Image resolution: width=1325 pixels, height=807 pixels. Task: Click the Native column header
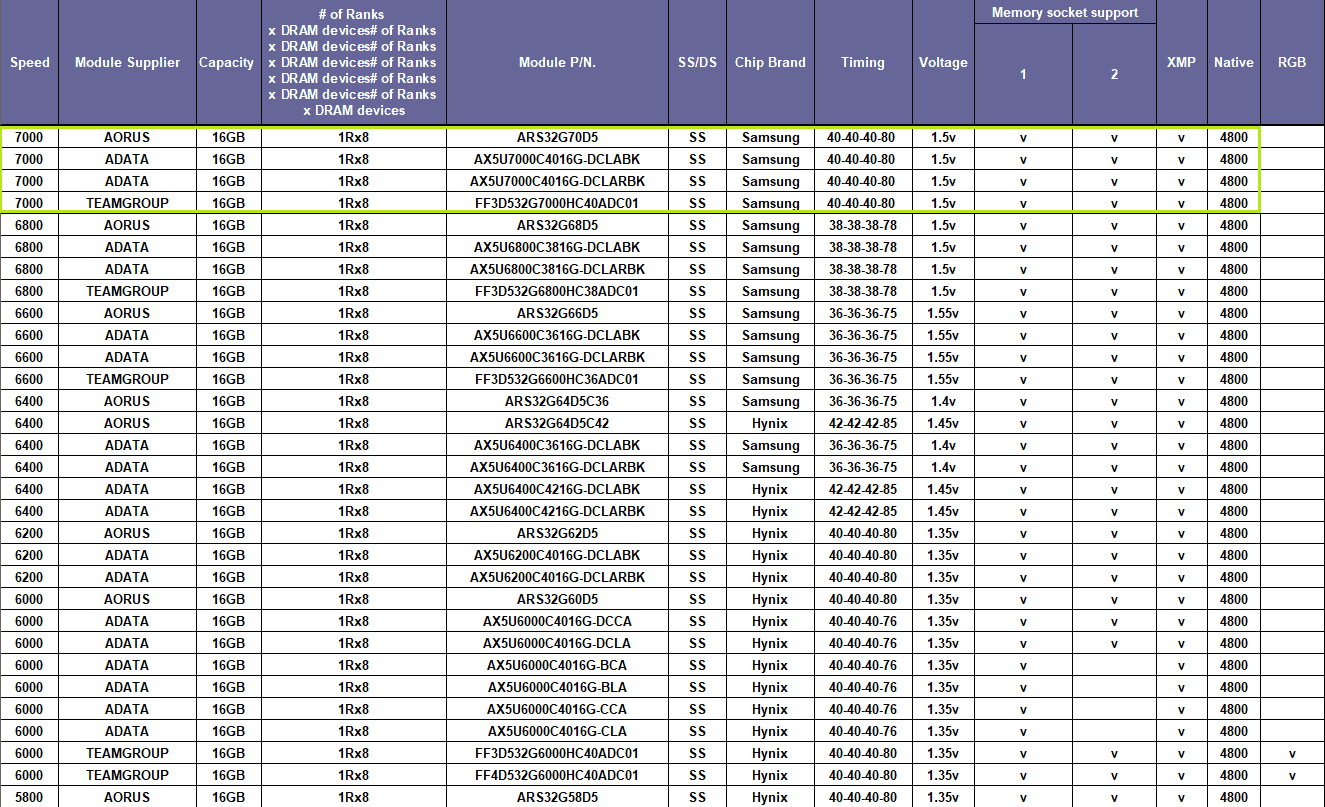click(1233, 62)
